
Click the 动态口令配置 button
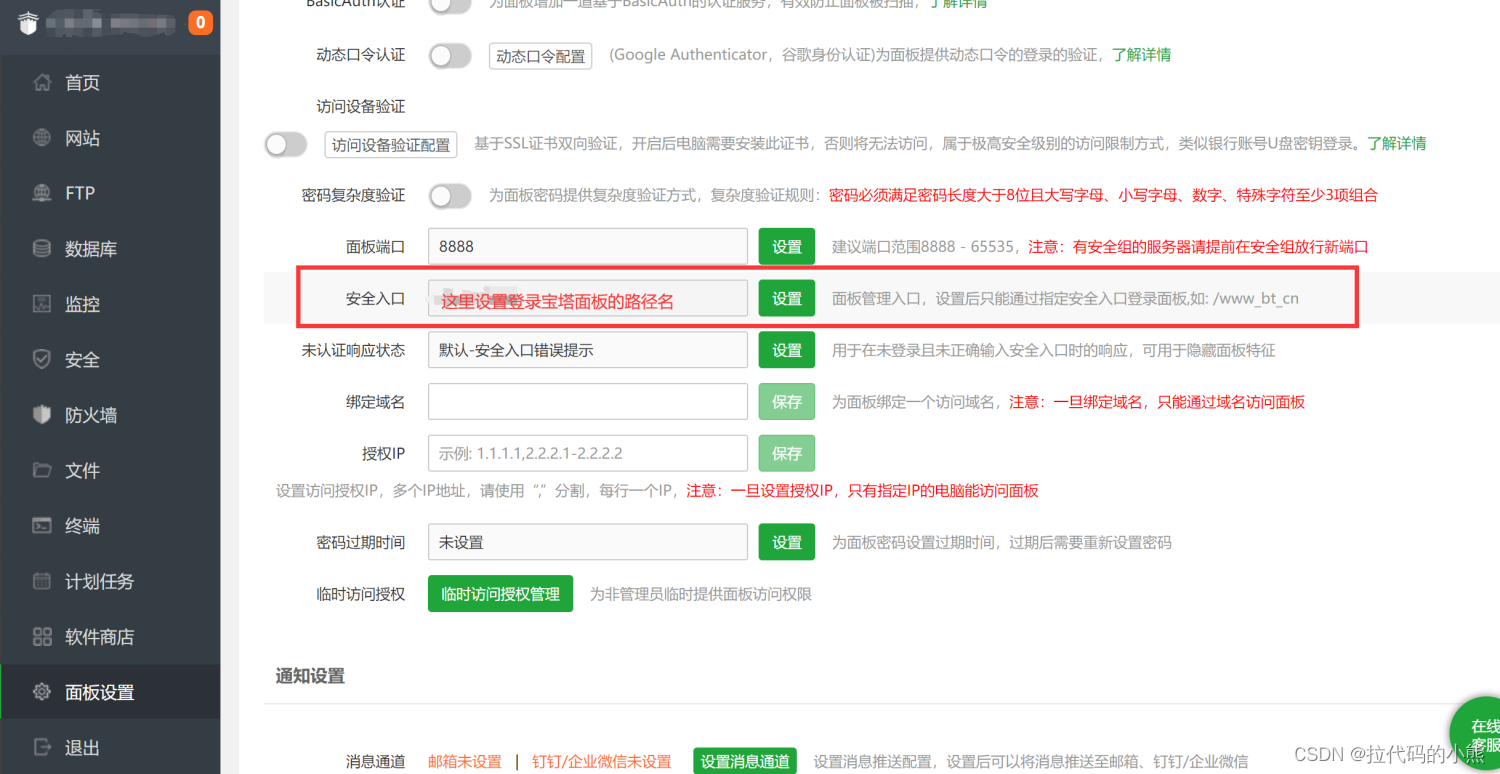pyautogui.click(x=540, y=56)
